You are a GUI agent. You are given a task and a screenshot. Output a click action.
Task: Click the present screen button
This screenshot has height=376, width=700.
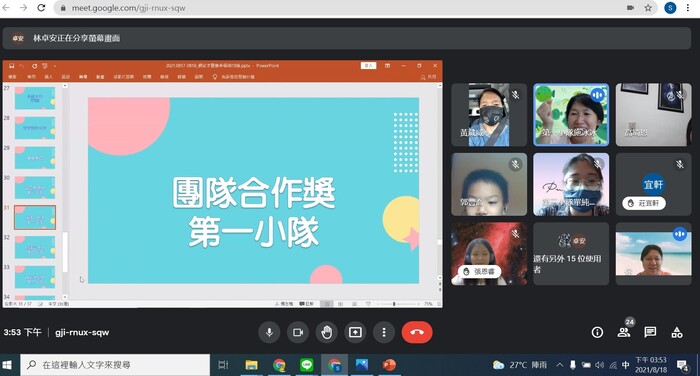coord(355,333)
